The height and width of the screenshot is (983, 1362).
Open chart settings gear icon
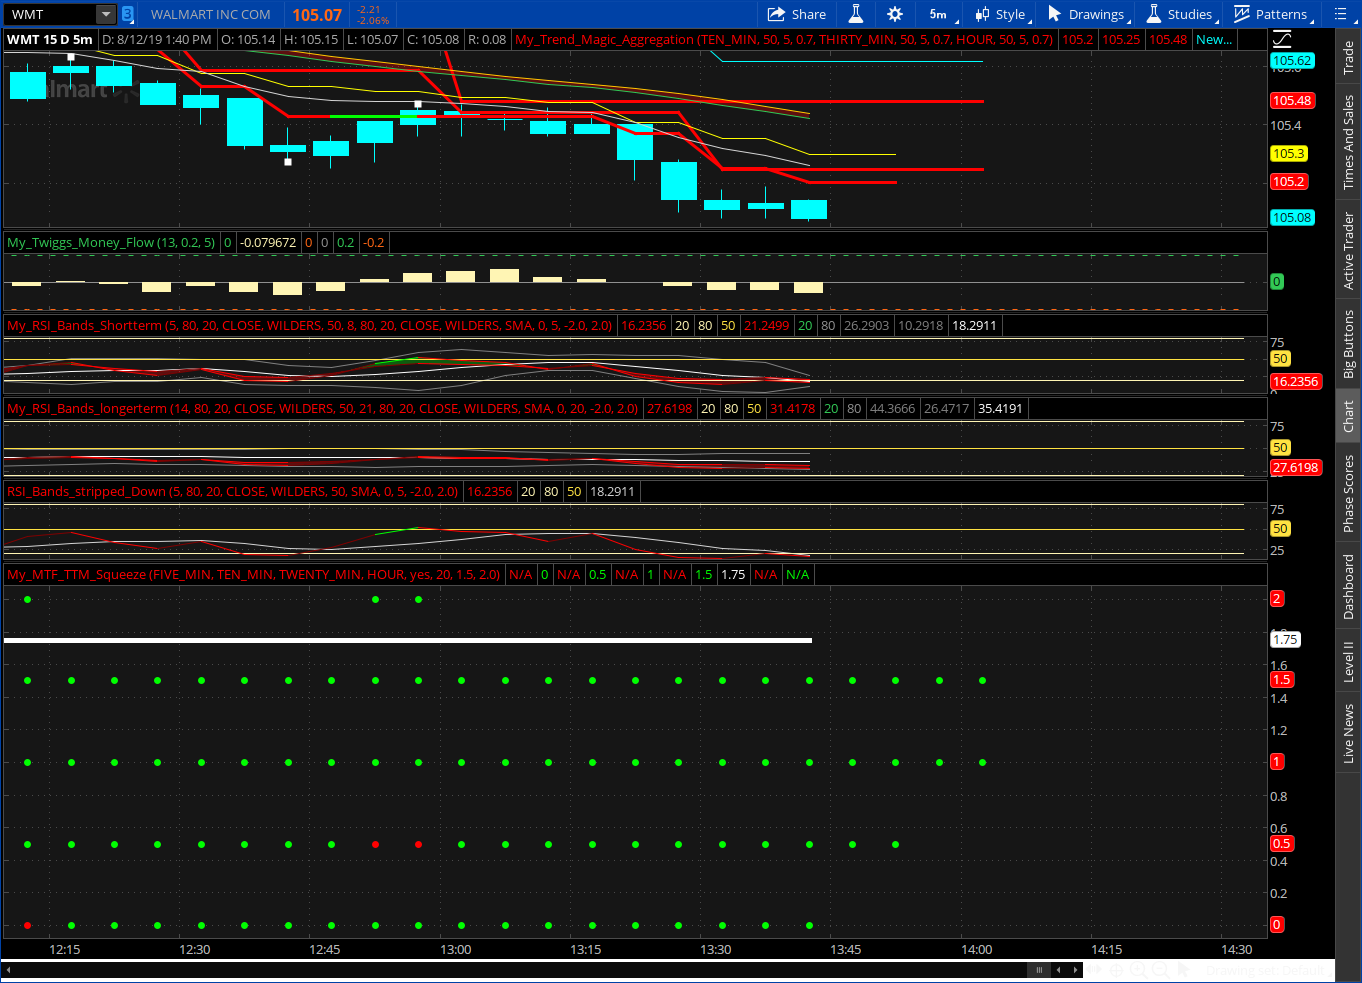point(895,14)
